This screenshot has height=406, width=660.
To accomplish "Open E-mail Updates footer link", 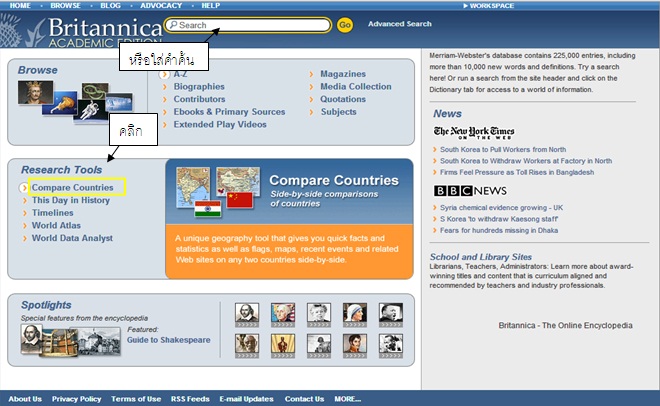I will (x=246, y=399).
